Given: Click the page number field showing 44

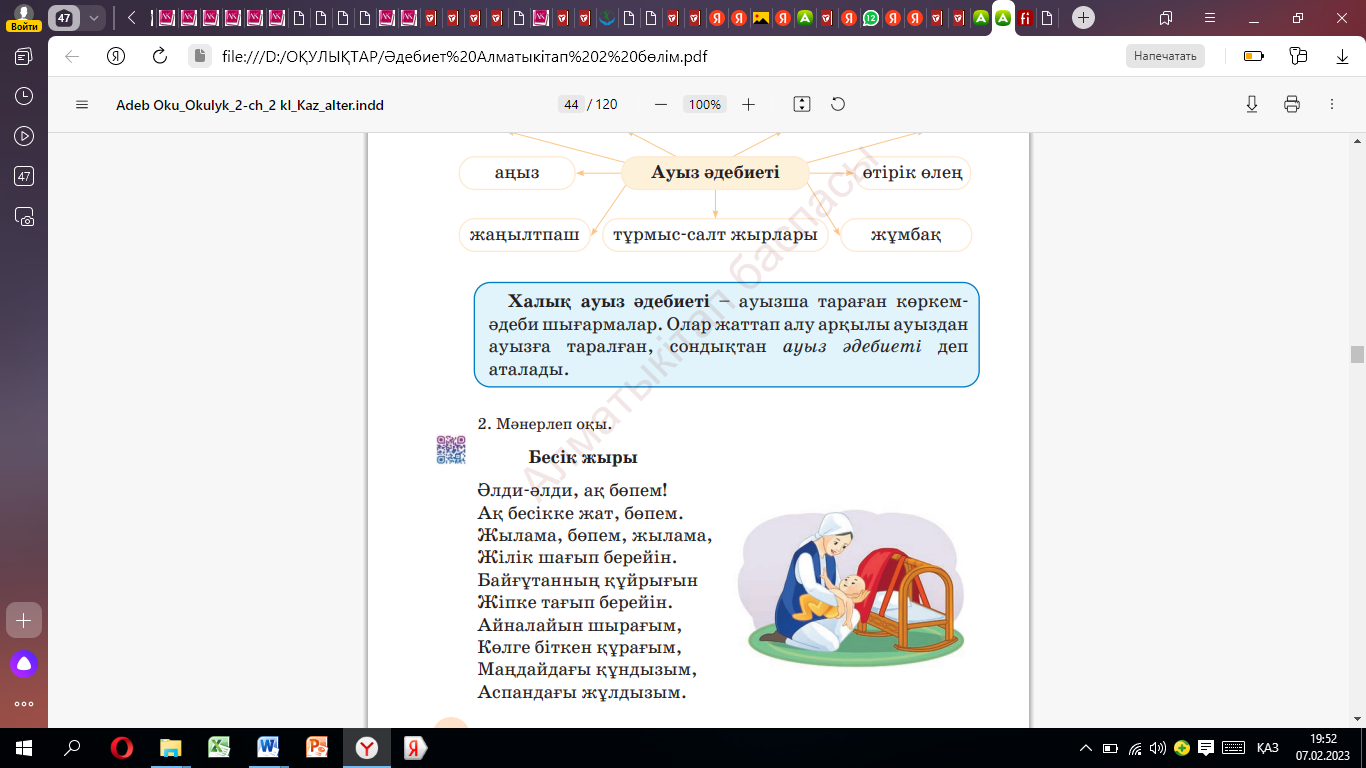Looking at the screenshot, I should click(x=571, y=105).
